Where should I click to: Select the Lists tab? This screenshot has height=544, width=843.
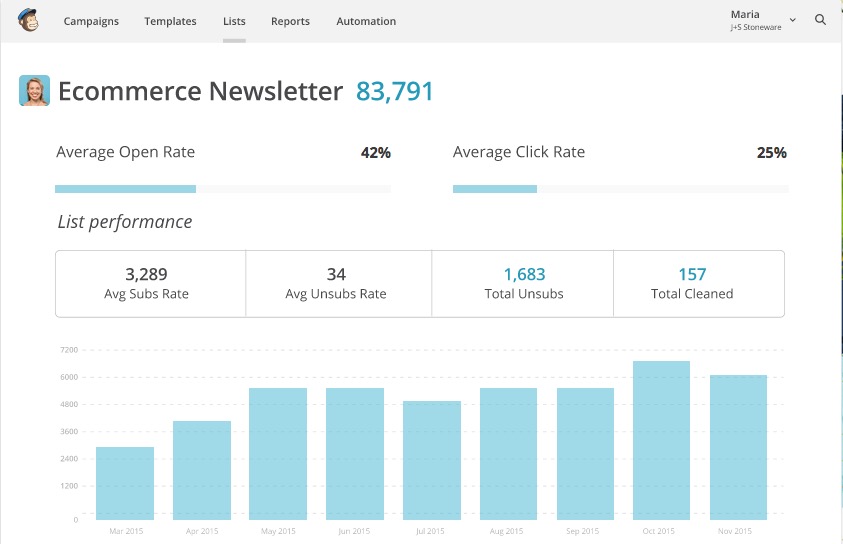234,21
